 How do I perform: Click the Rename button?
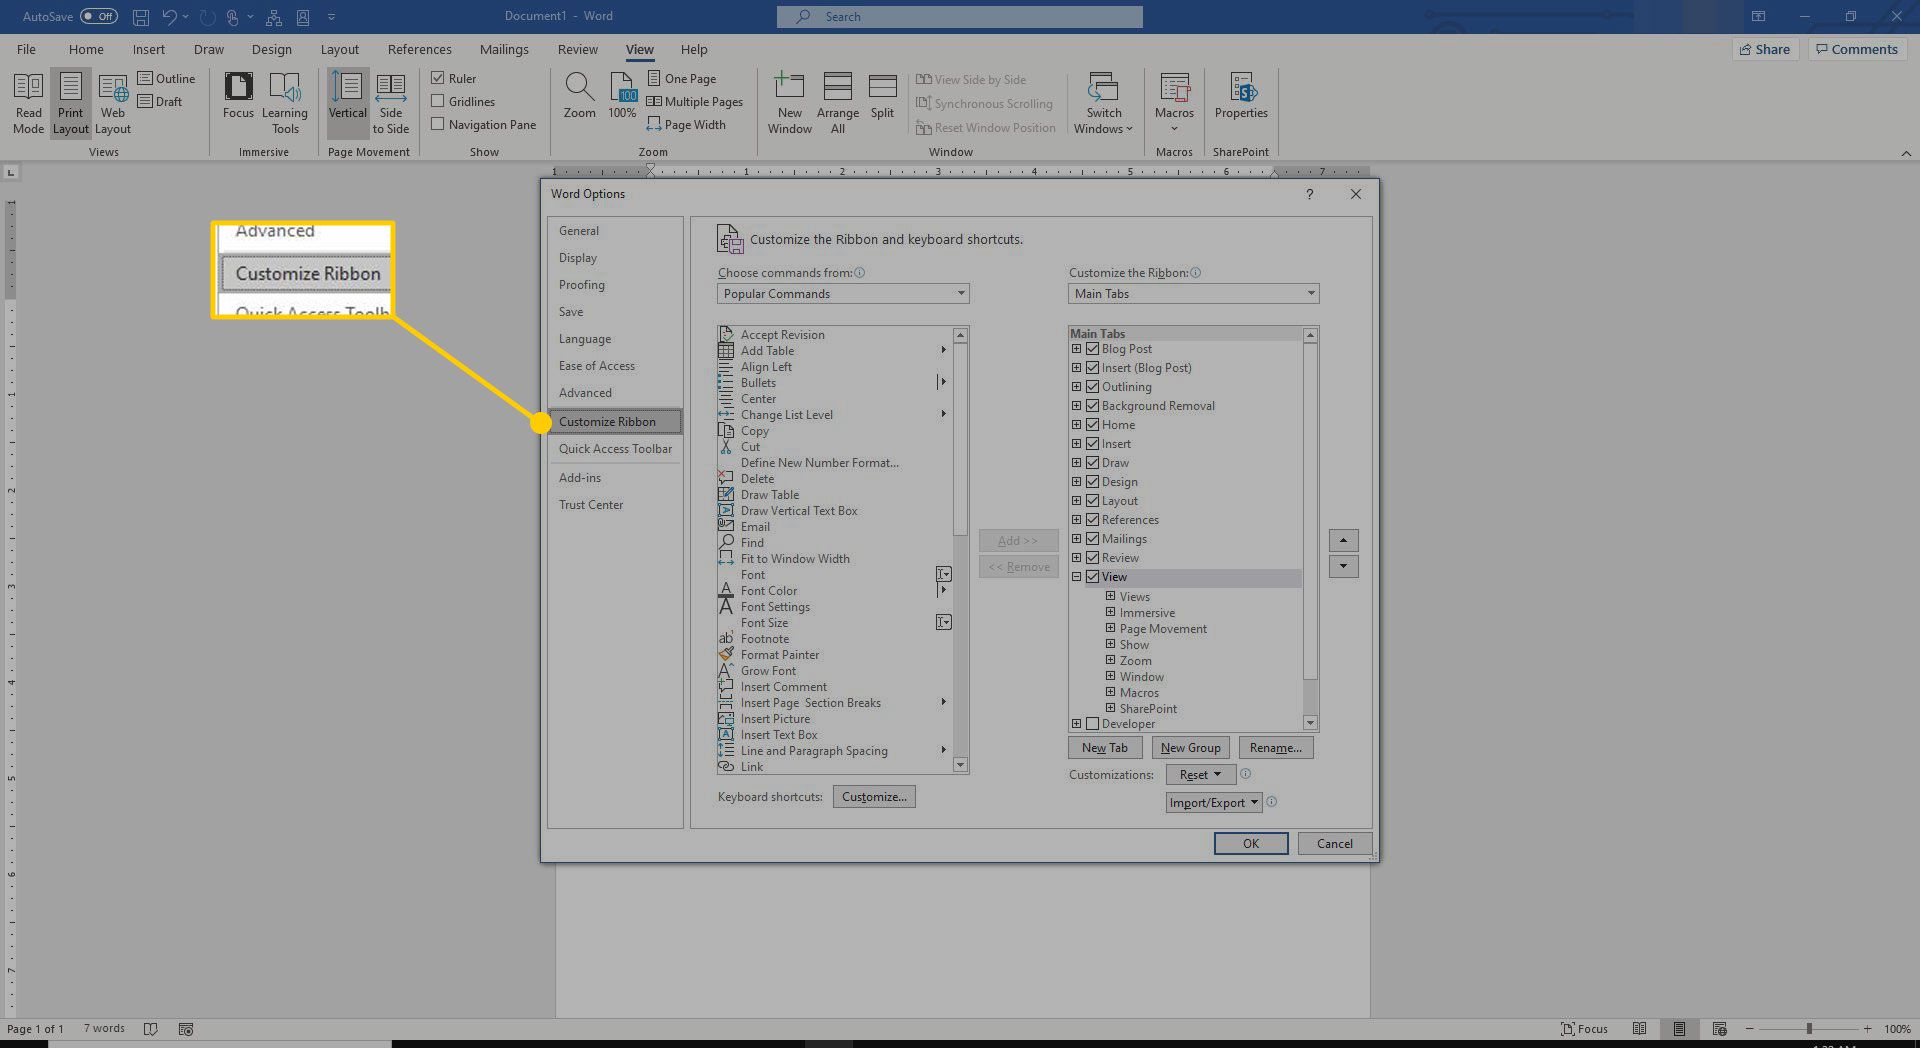tap(1276, 748)
